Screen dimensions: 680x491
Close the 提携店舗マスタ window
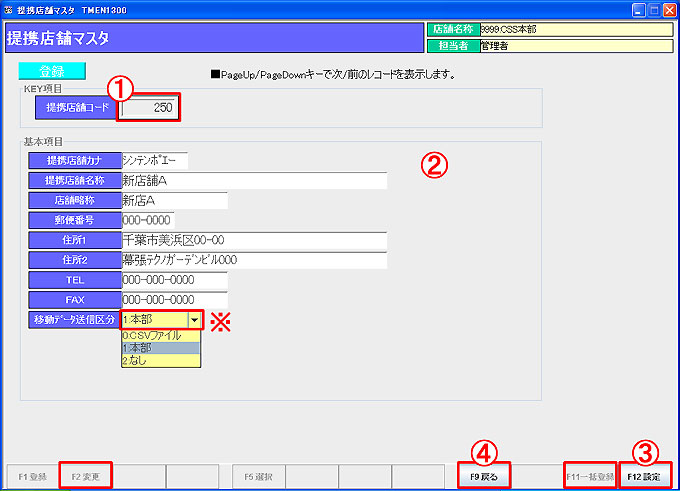(x=670, y=10)
